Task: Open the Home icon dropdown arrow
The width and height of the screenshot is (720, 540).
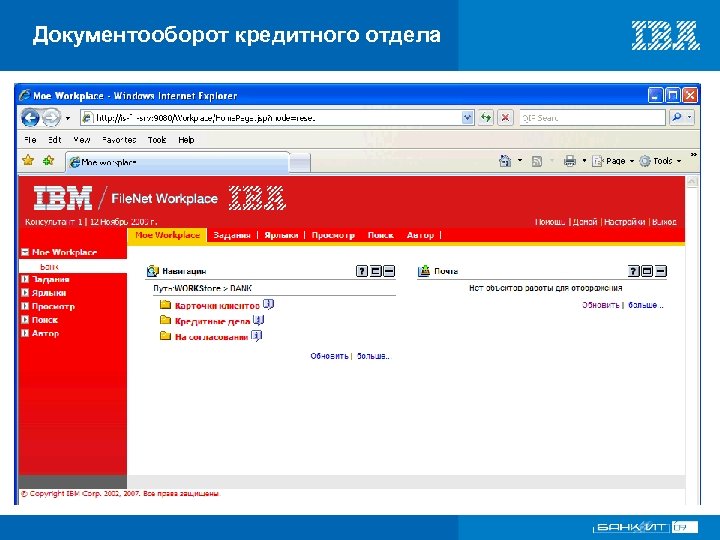Action: [520, 161]
